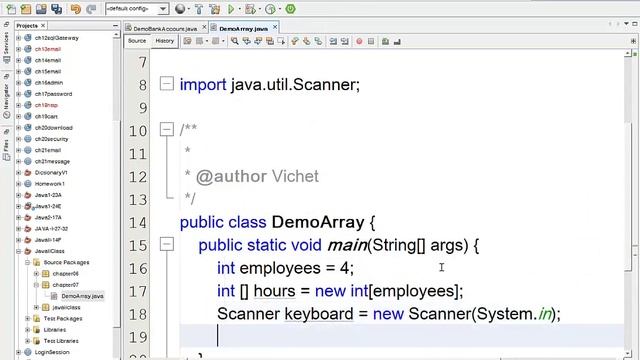The height and width of the screenshot is (360, 640).
Task: Switch to the DemoBankAccount.java tab
Action: point(164,29)
